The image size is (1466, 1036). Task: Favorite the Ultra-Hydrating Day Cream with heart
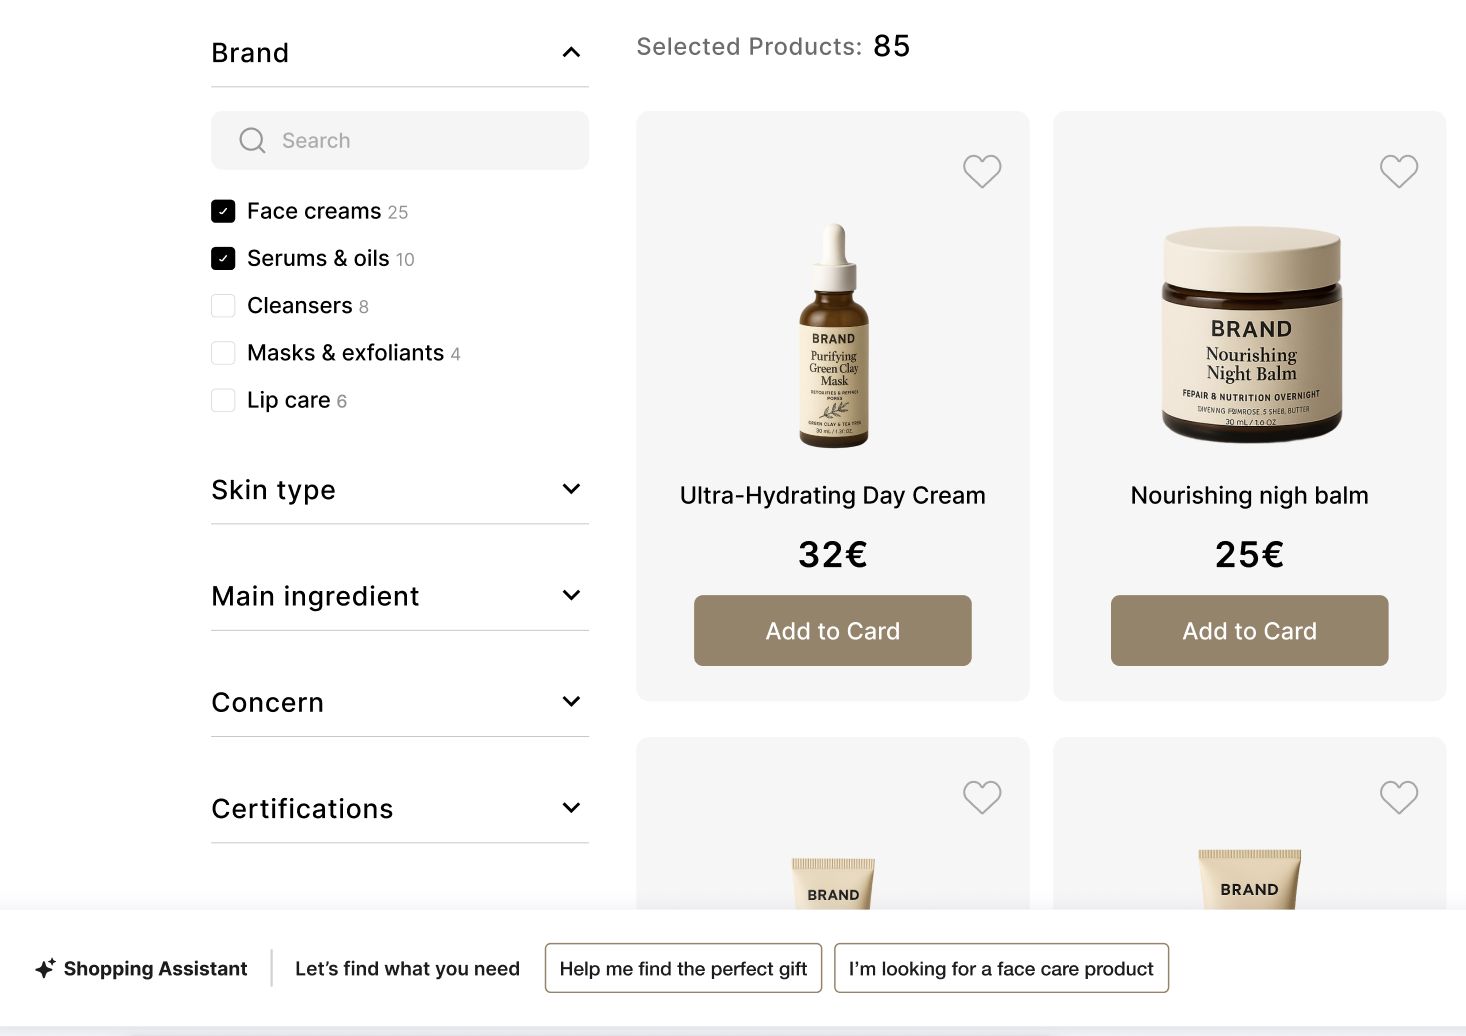982,171
